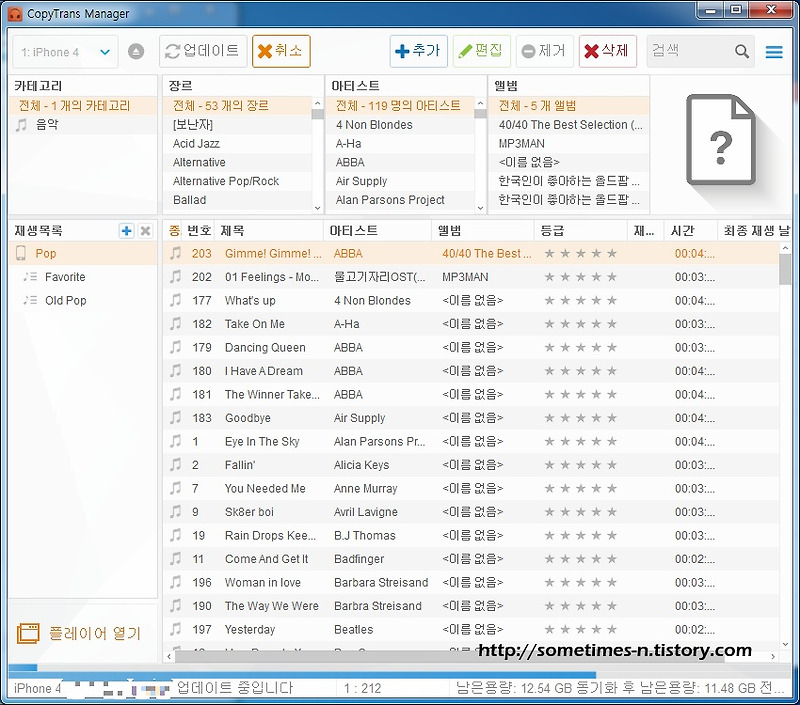Image resolution: width=800 pixels, height=705 pixels.
Task: Sort by 제목 column header
Action: (269, 231)
